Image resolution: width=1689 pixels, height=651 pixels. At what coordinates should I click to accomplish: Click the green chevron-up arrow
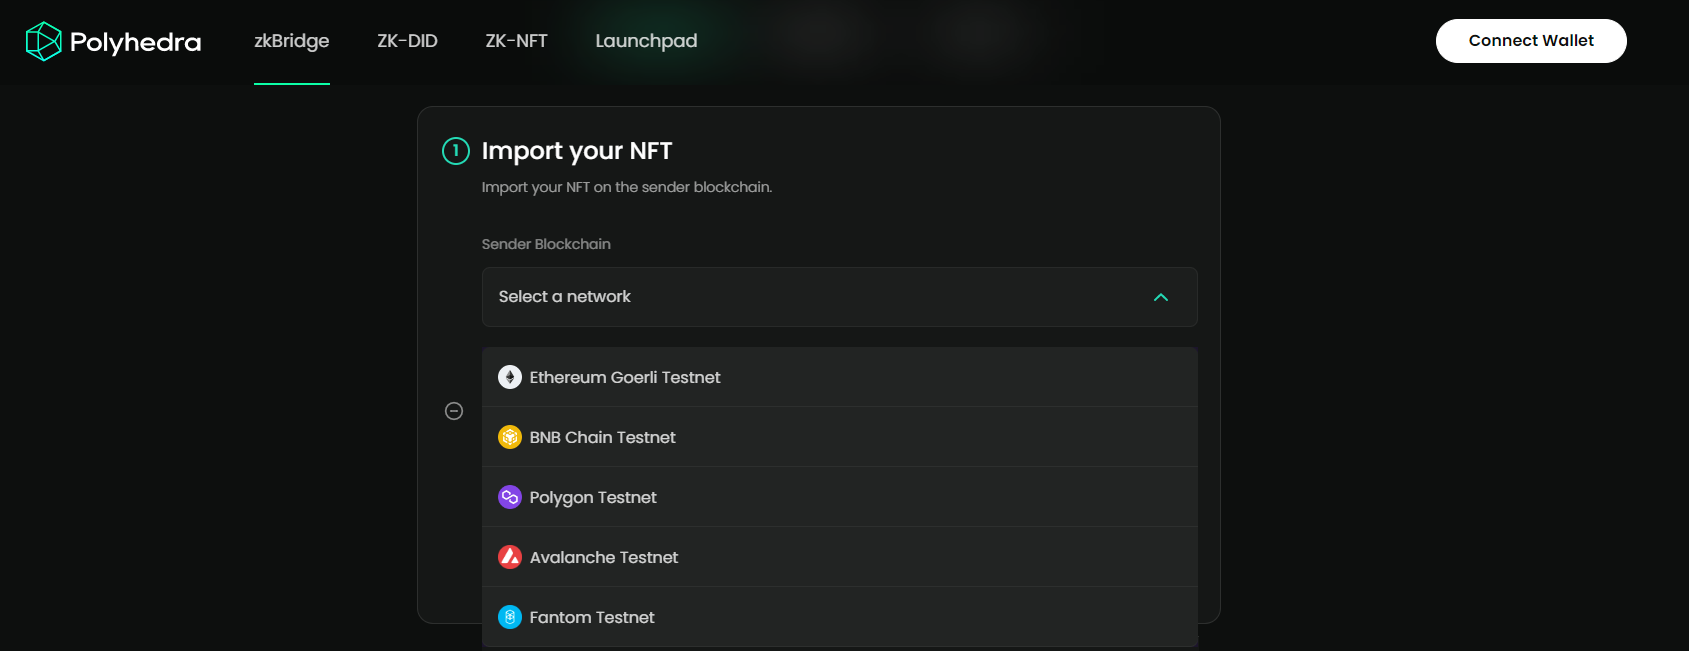1161,297
